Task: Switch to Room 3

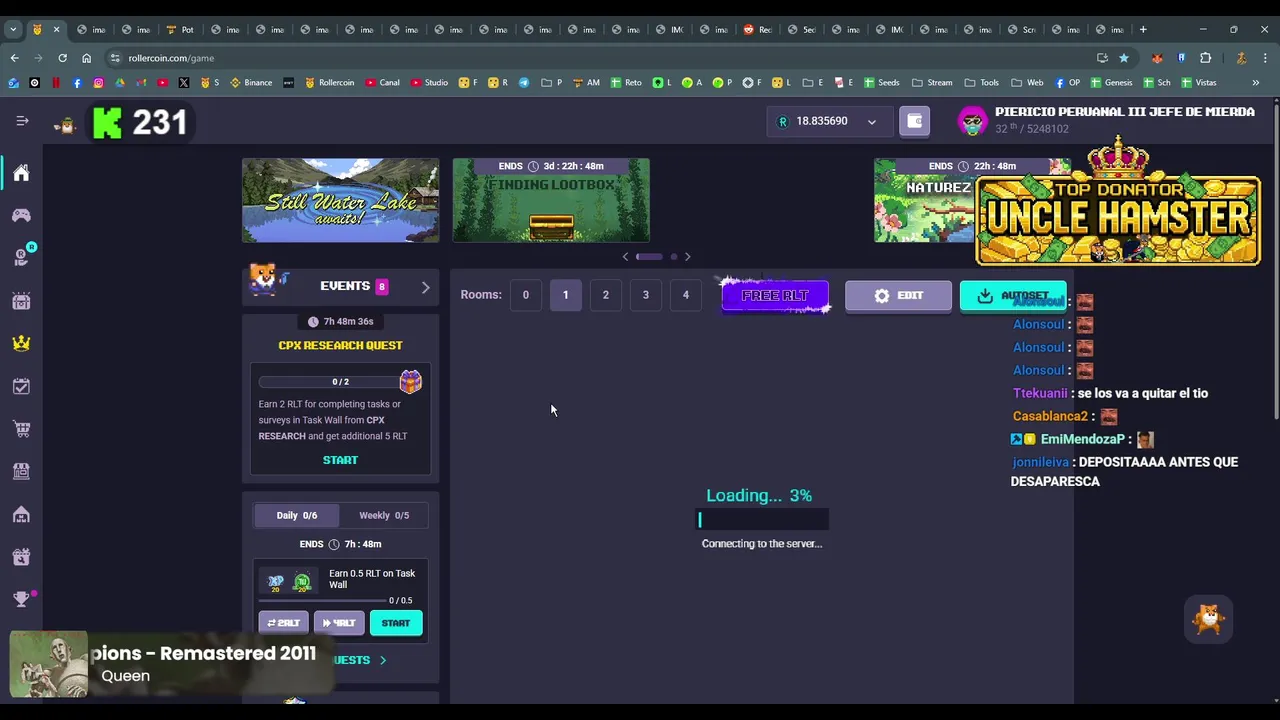Action: pos(645,295)
